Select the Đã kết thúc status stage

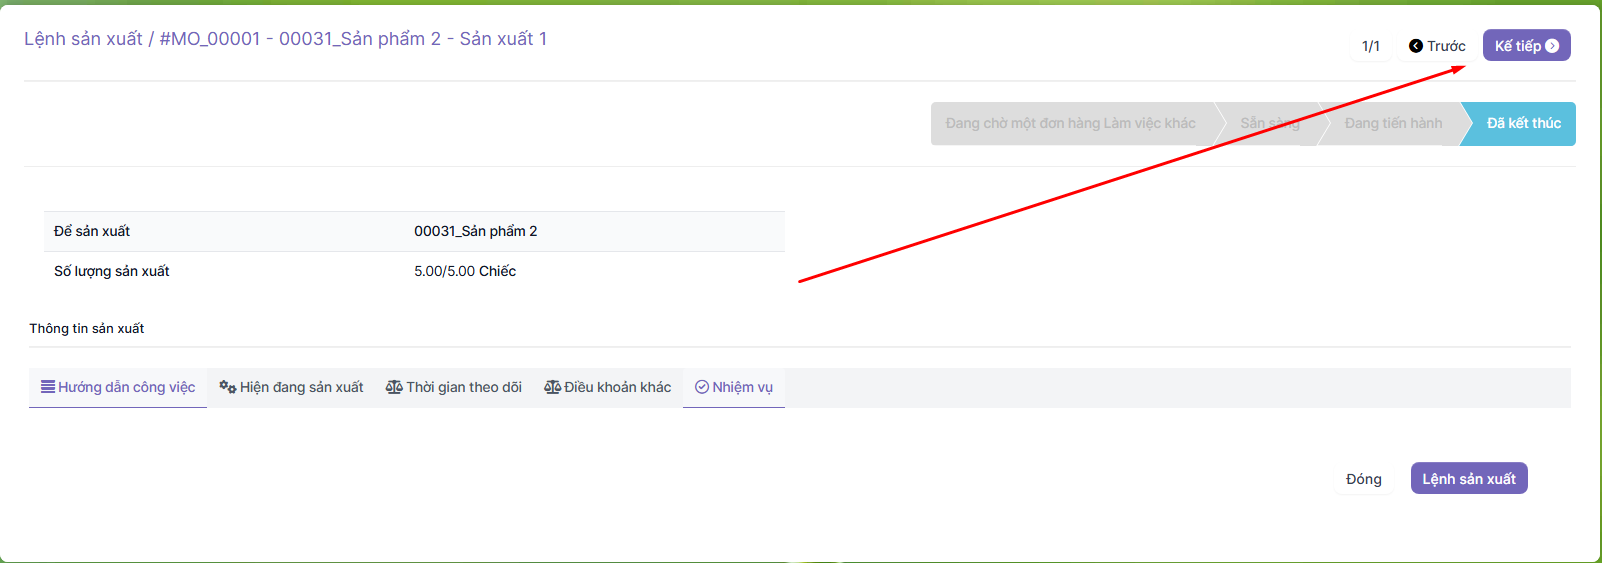coord(1522,124)
